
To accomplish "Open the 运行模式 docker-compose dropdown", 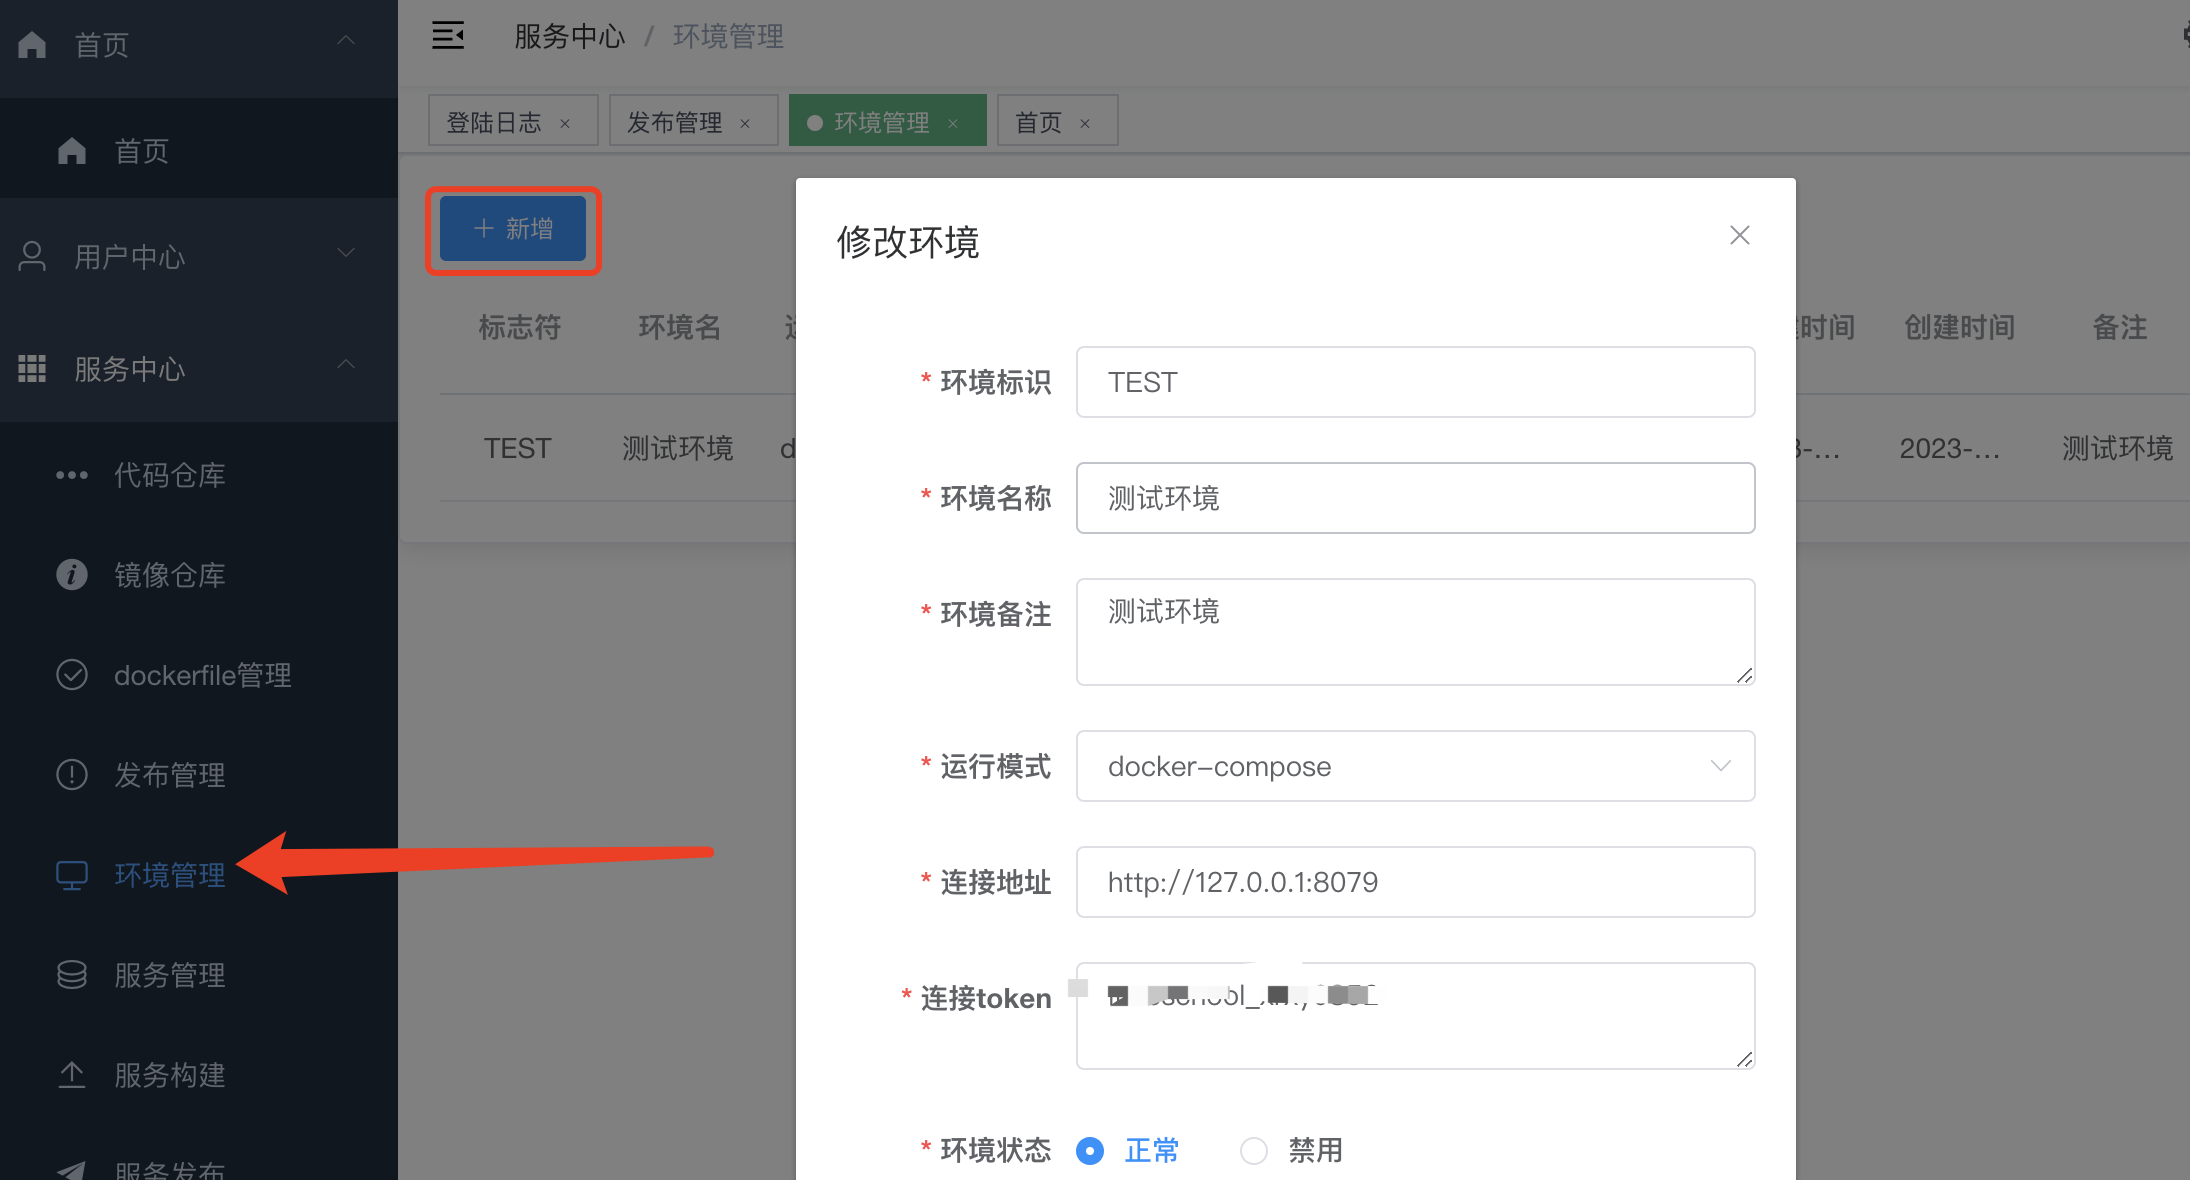I will pos(1415,766).
